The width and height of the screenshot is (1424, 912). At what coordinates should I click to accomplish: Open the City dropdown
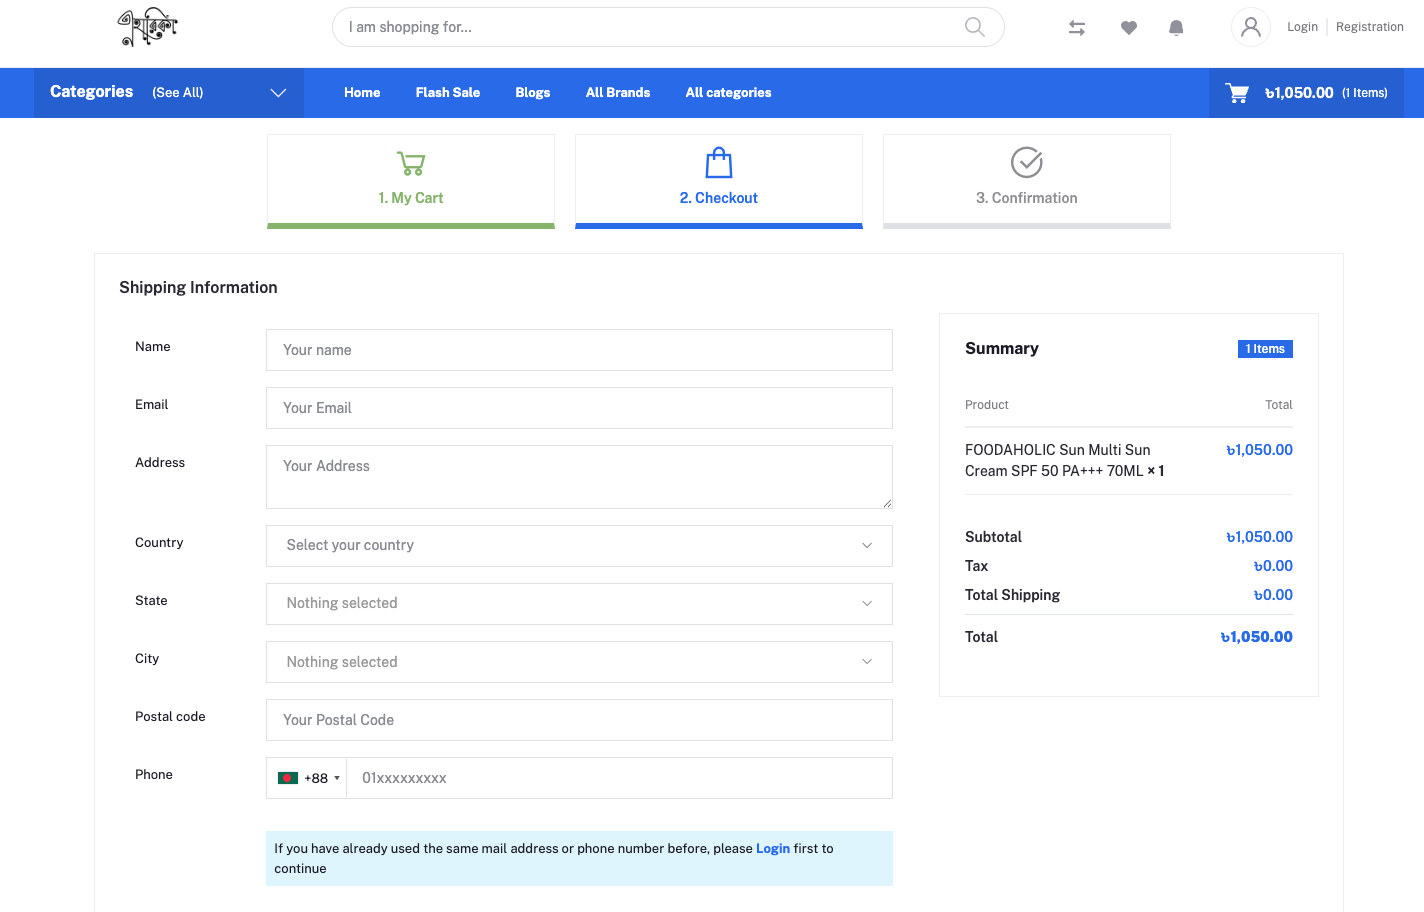click(579, 662)
